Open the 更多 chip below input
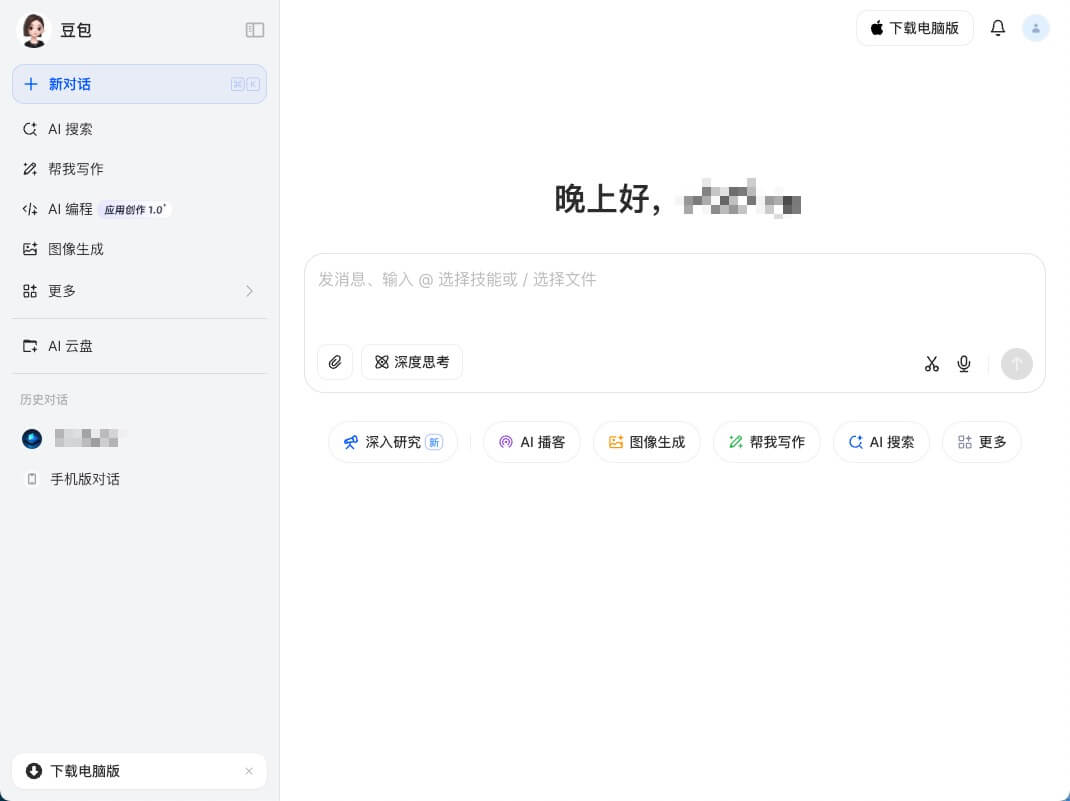Image resolution: width=1070 pixels, height=801 pixels. click(981, 442)
